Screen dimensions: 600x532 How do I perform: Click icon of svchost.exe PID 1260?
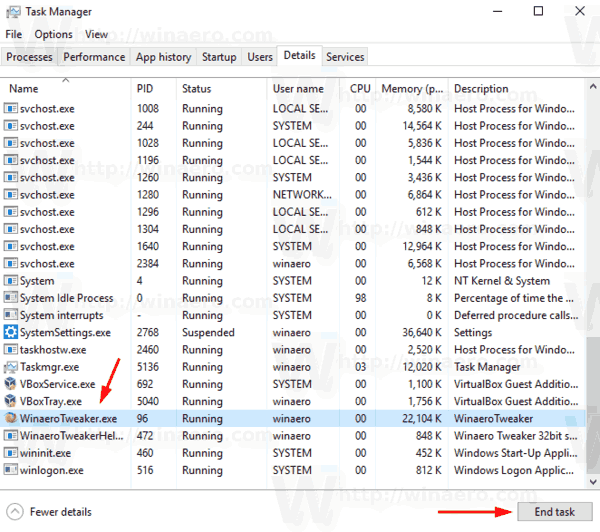(10, 177)
